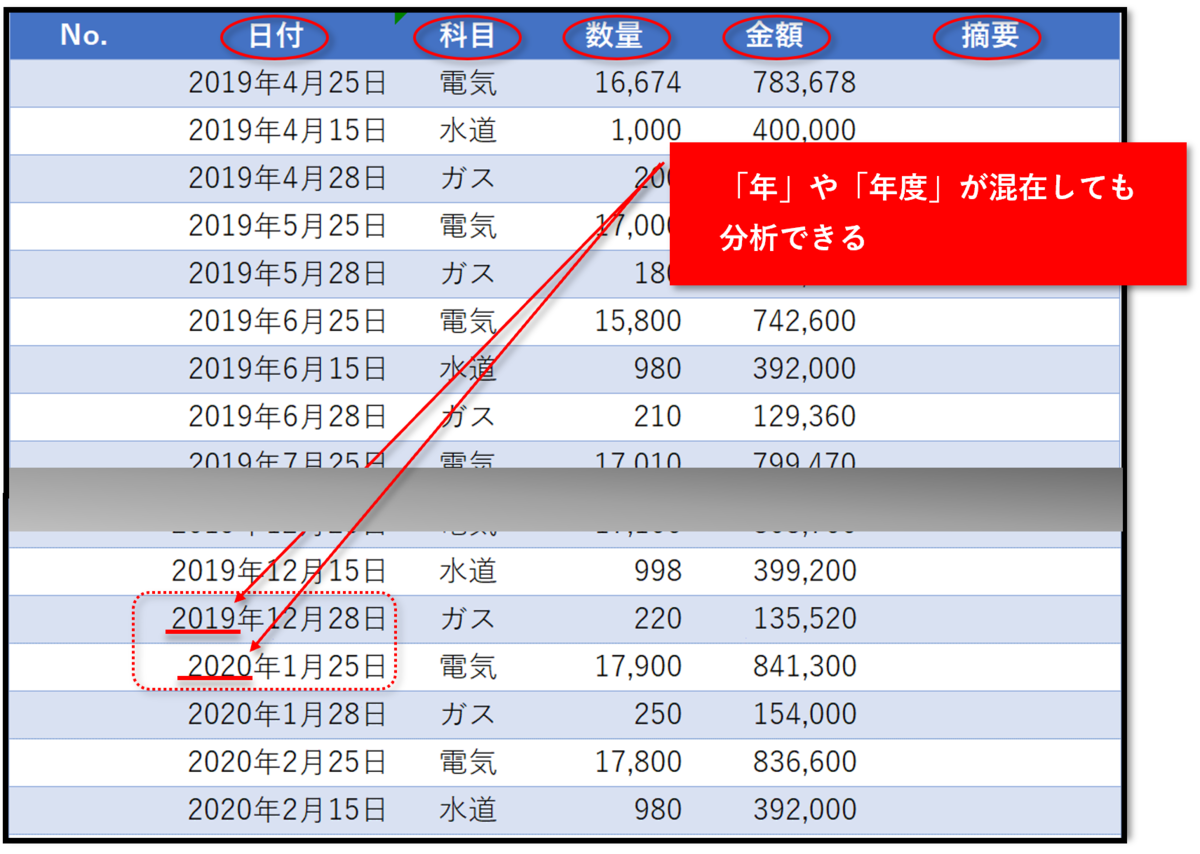The height and width of the screenshot is (854, 1200).
Task: Click the date cell 2020年1月28日
Action: point(287,714)
